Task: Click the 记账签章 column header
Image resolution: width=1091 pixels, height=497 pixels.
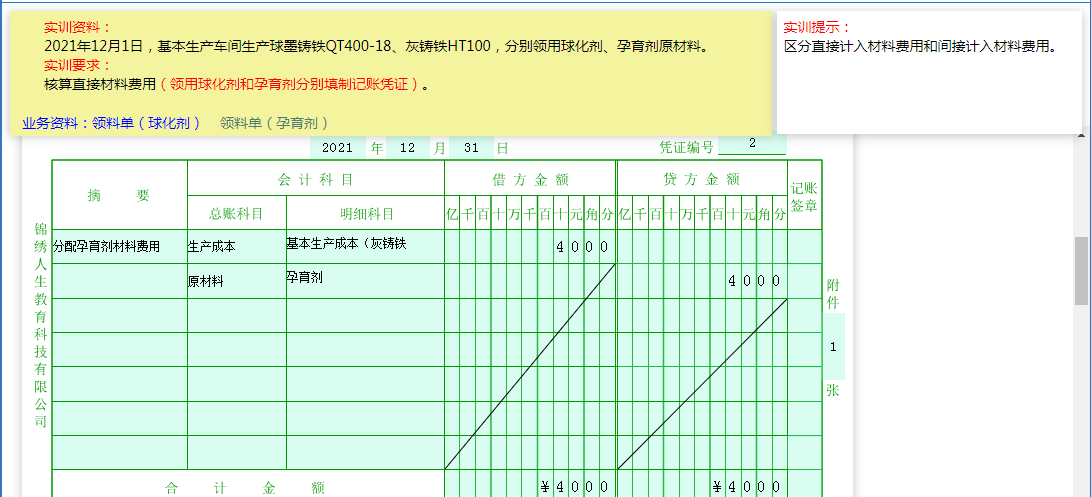Action: (804, 196)
